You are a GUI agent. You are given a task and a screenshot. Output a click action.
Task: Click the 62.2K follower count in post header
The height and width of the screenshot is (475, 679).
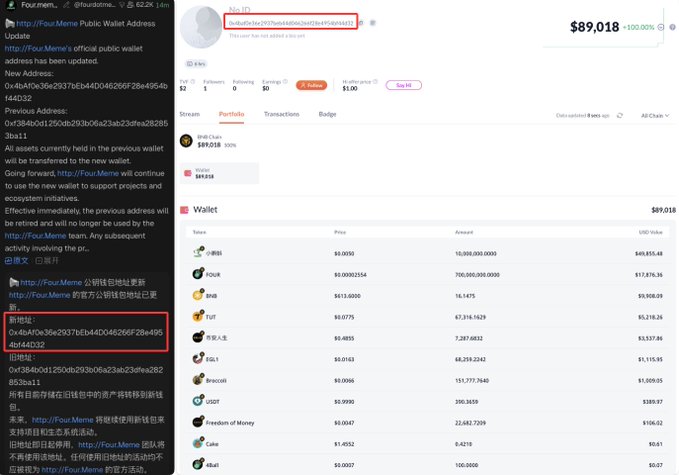(x=144, y=5)
